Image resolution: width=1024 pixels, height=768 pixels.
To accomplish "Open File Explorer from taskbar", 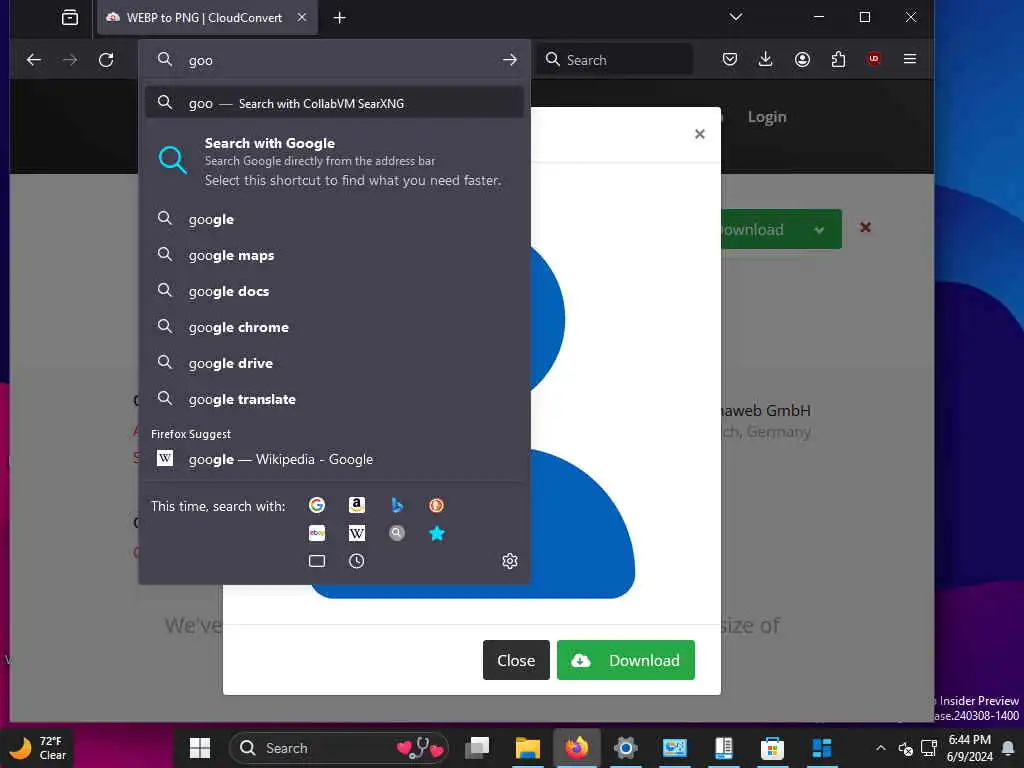I will tap(527, 748).
